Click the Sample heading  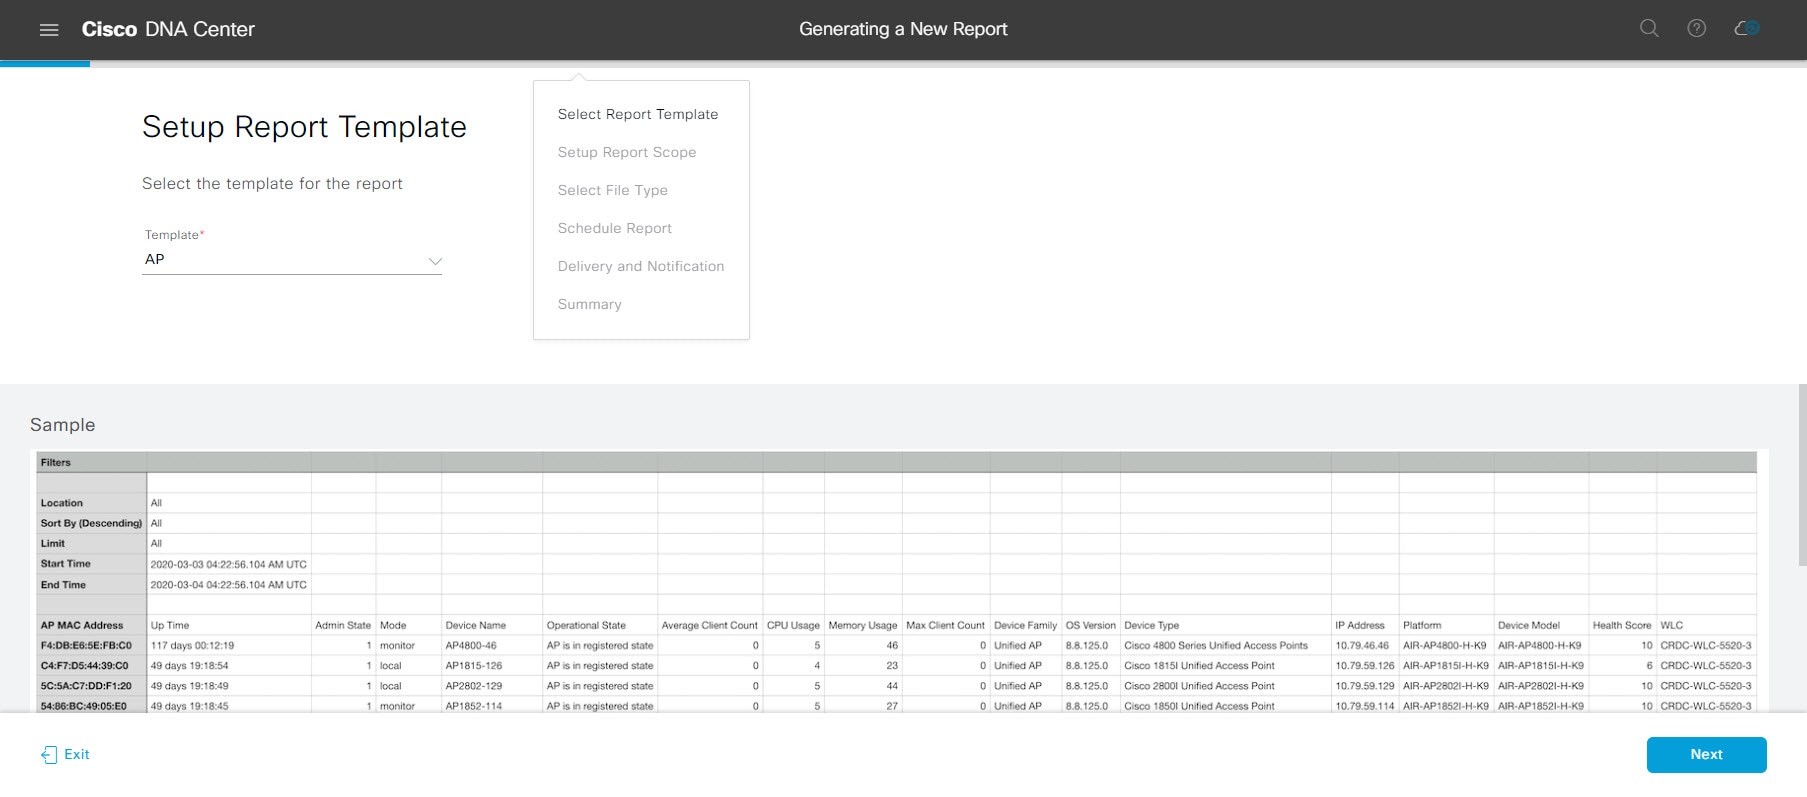pos(63,425)
